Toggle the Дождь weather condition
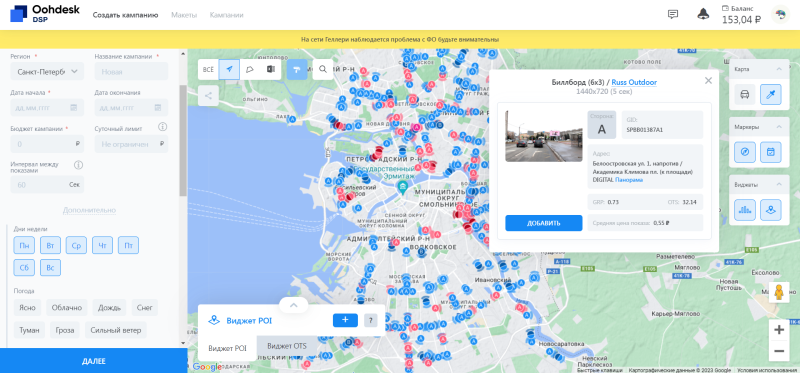 pos(109,308)
